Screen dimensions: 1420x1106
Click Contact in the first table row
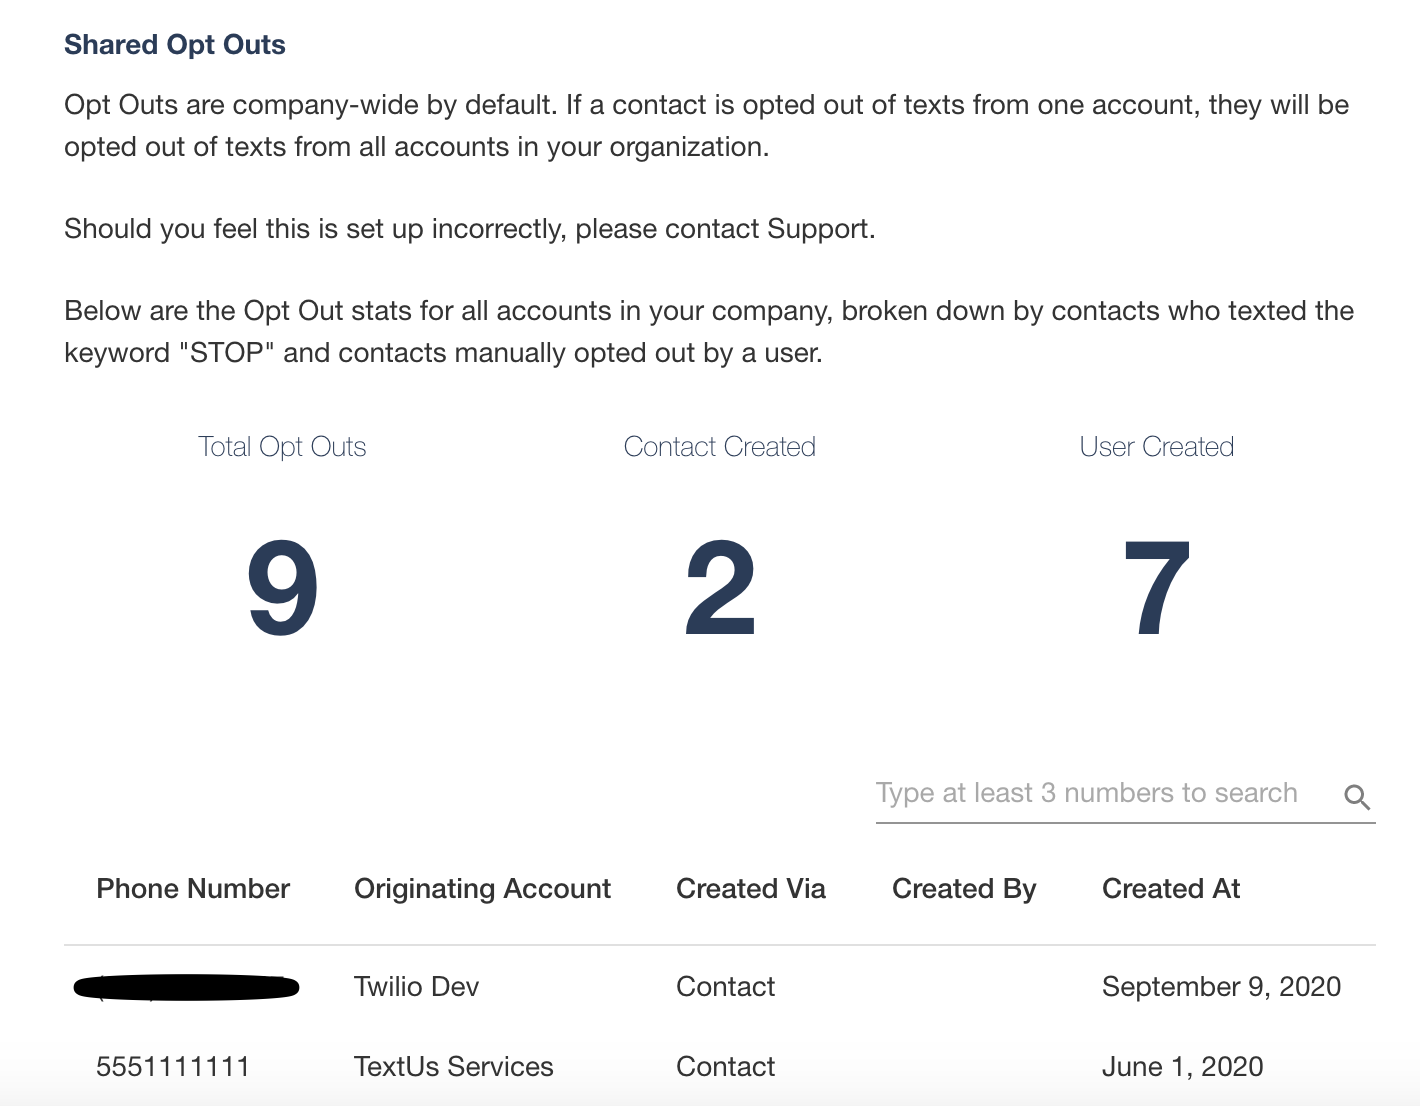pyautogui.click(x=726, y=986)
